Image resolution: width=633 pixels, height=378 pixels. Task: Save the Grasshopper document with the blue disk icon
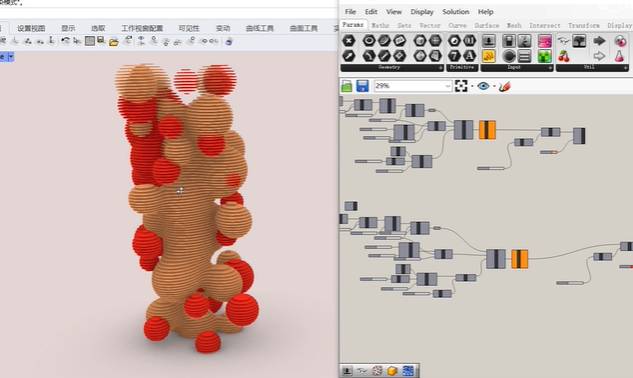pyautogui.click(x=362, y=86)
